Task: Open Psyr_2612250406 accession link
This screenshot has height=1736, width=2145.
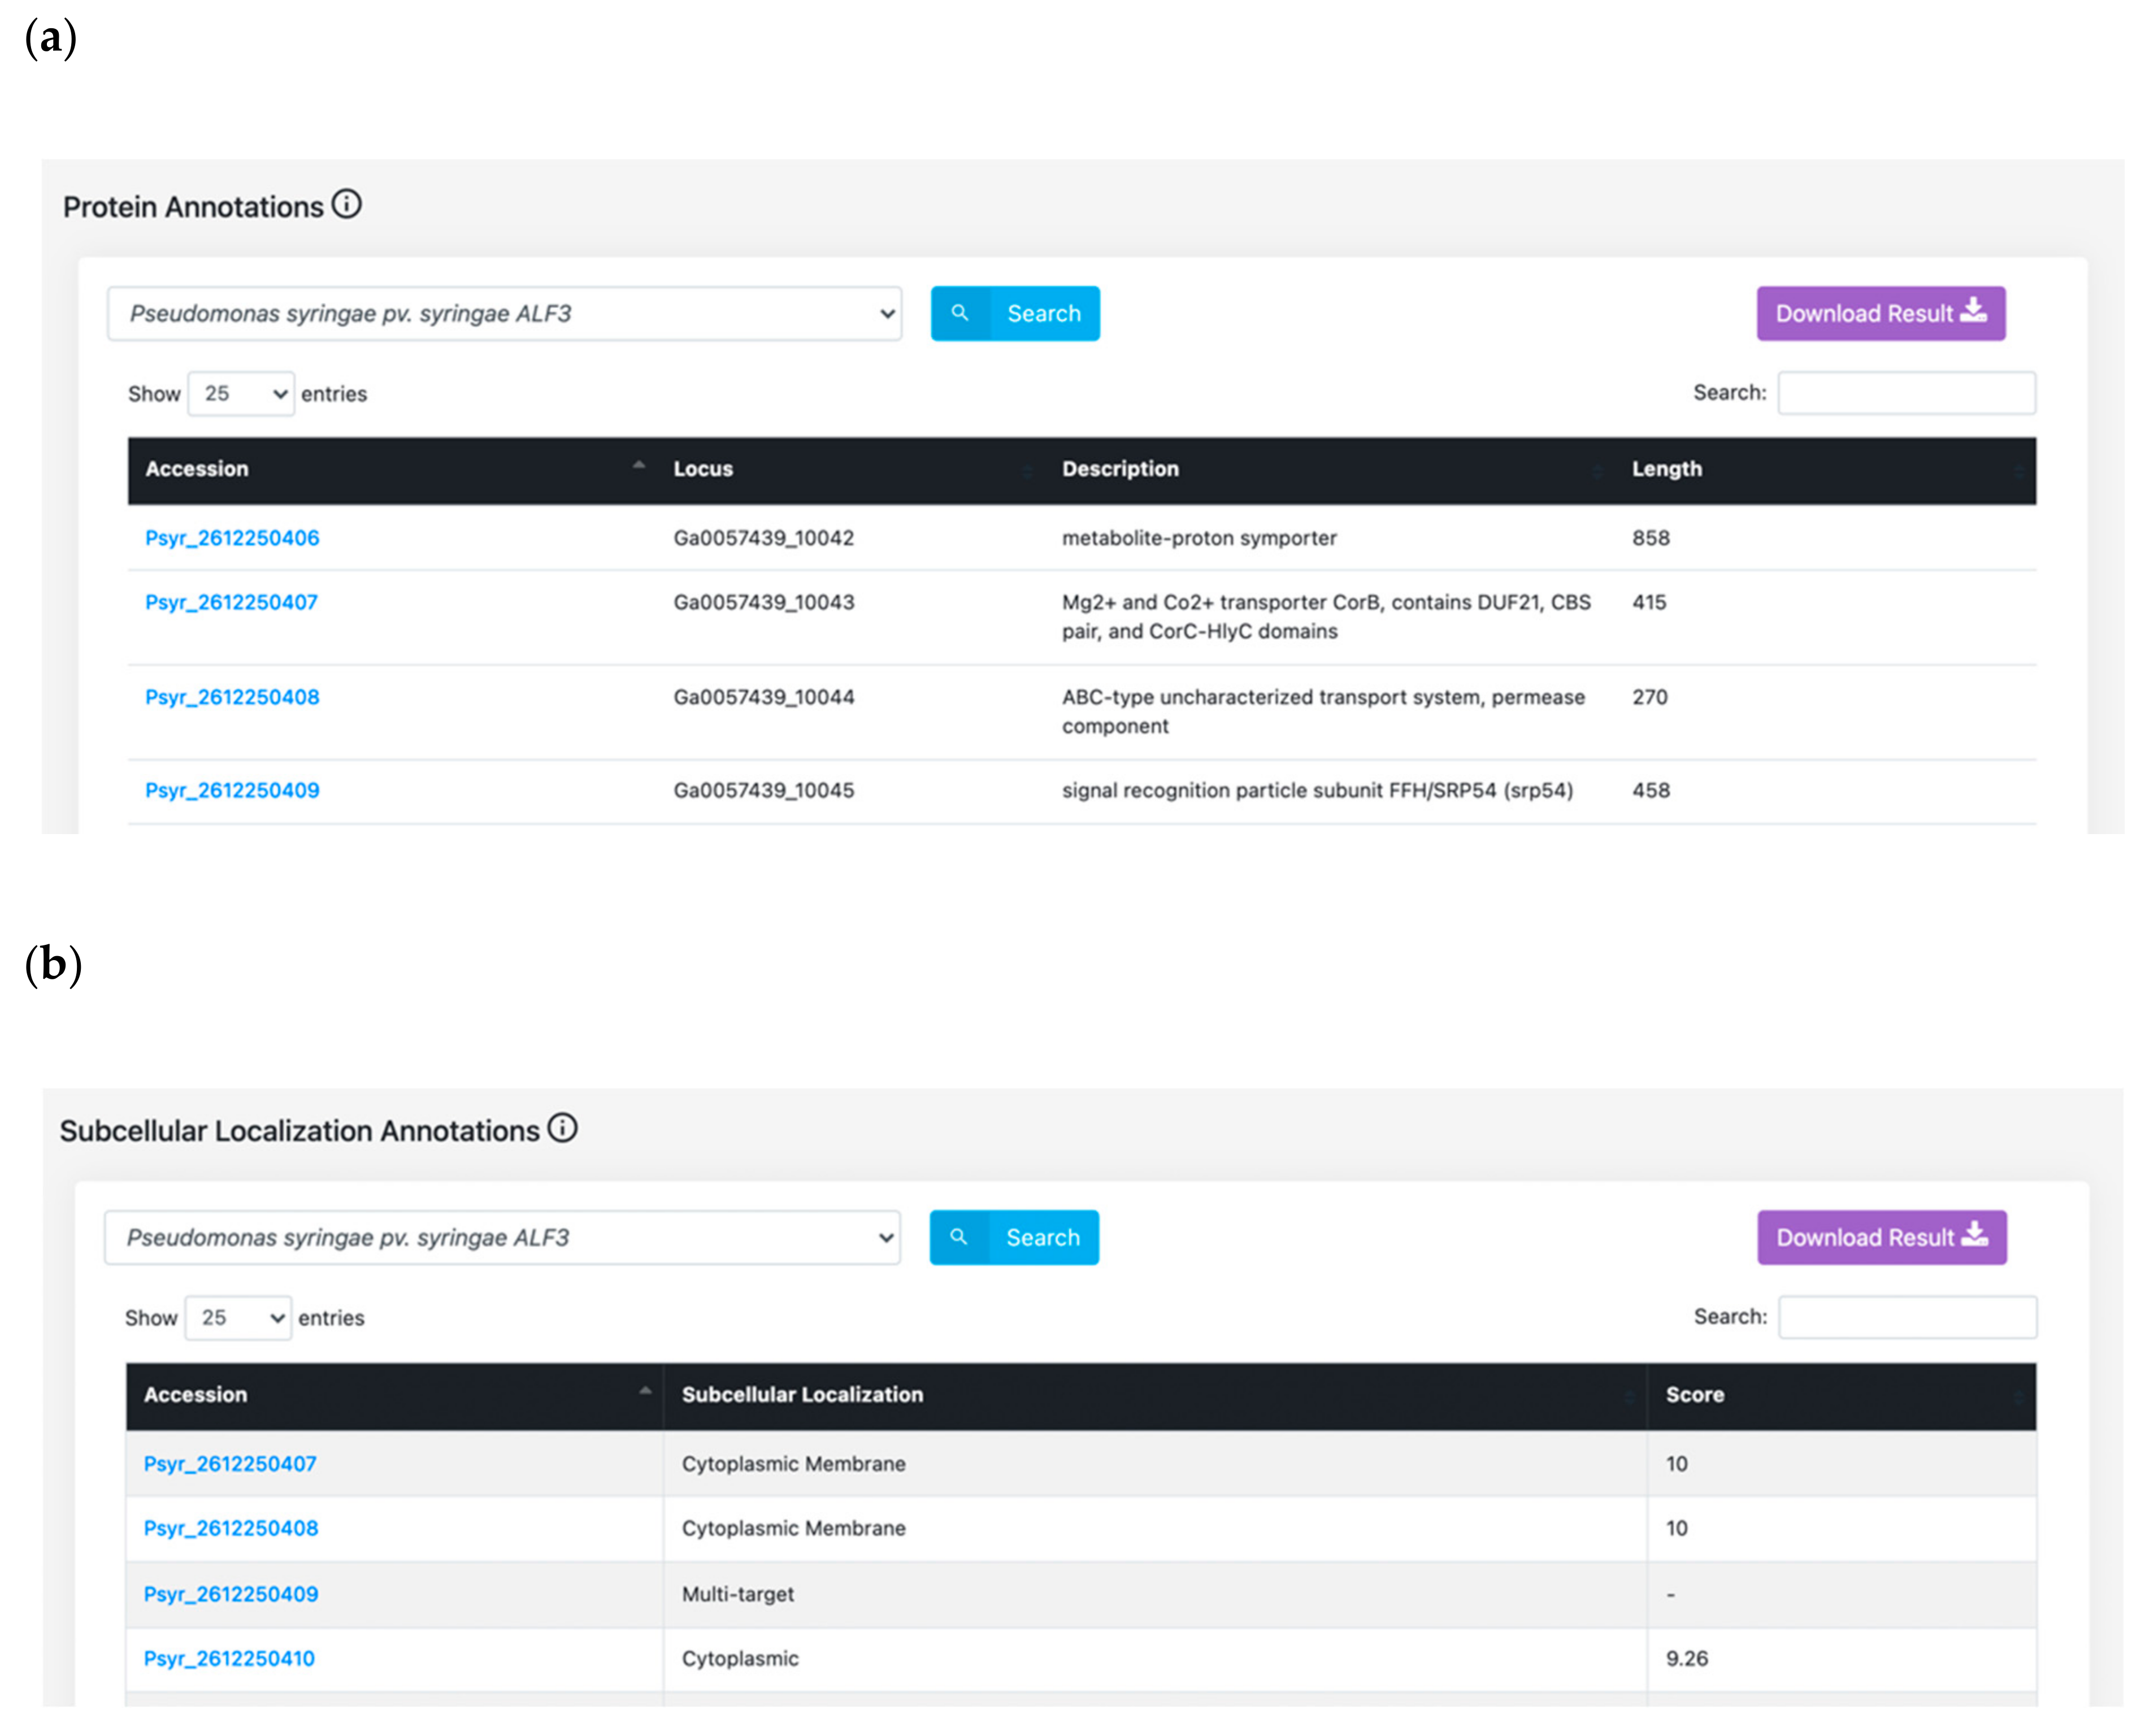Action: coord(232,538)
